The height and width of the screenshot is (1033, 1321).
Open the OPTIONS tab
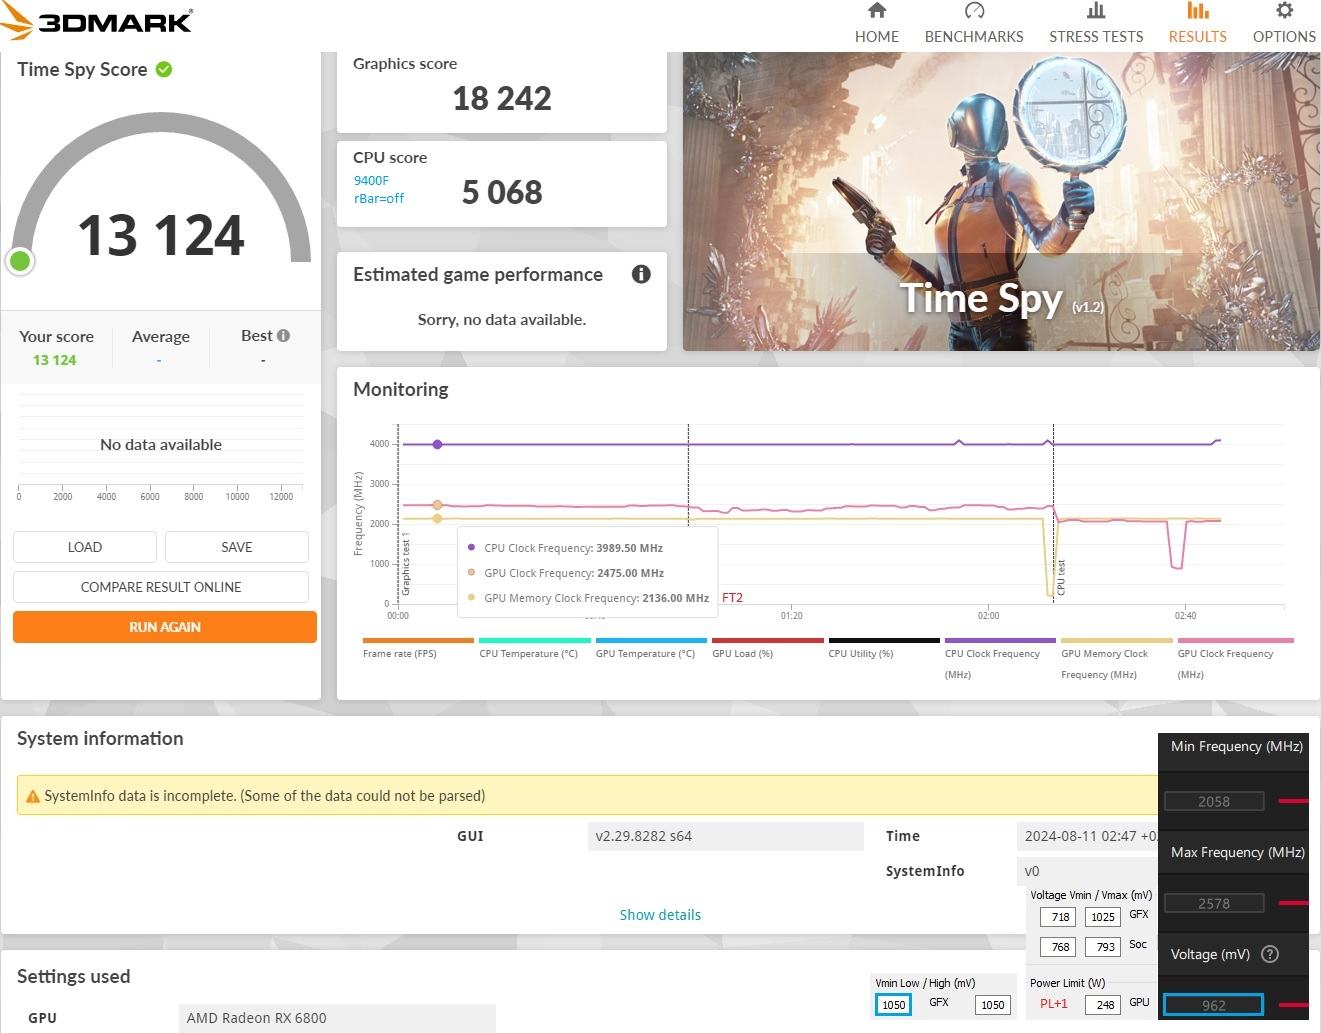[1284, 23]
